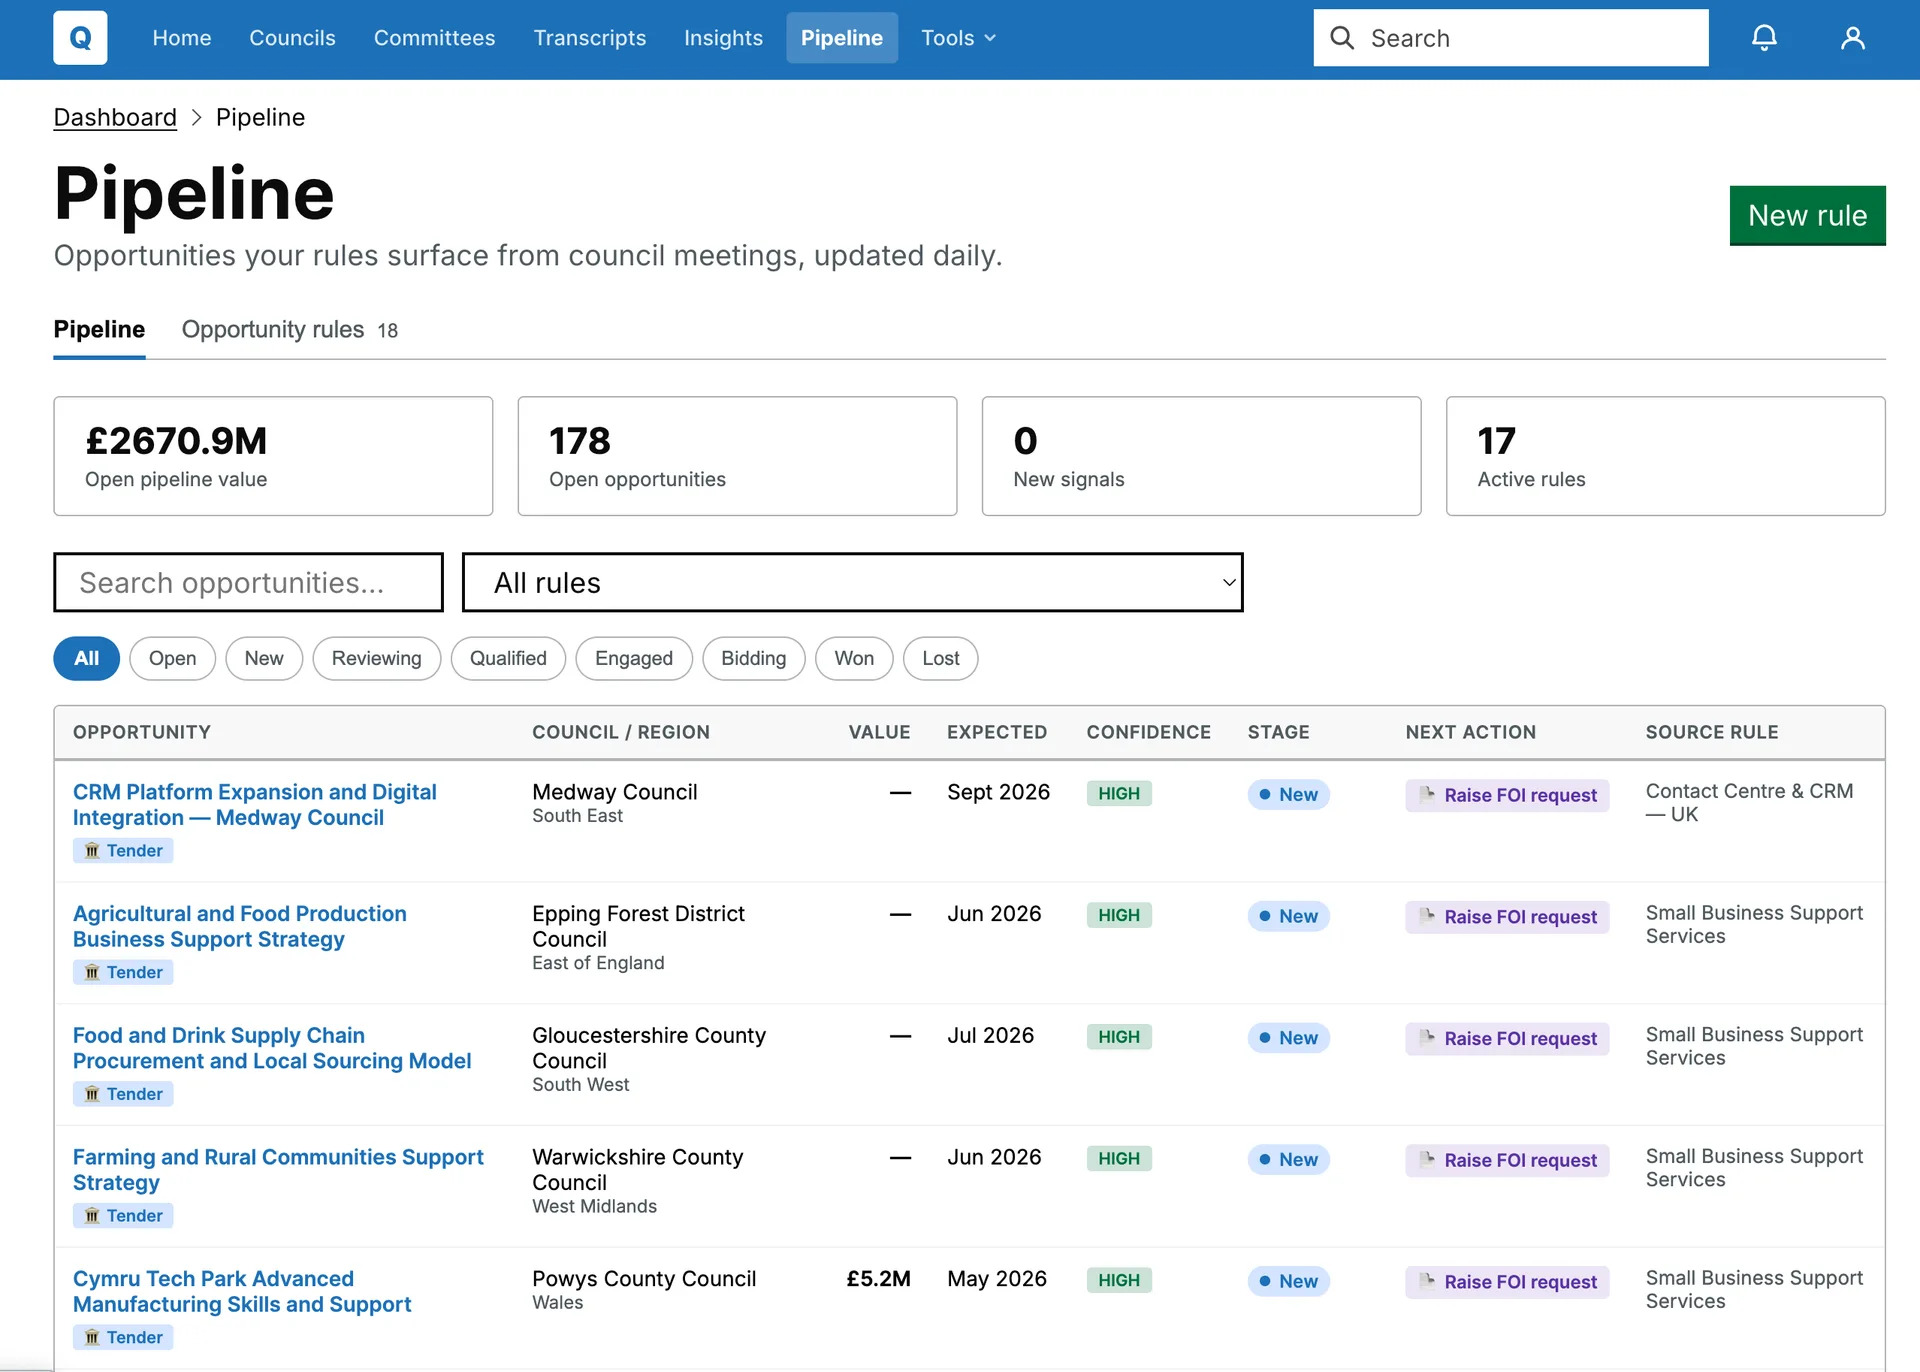Toggle the Qualified stage filter
Screen dimensions: 1920x1372
(x=508, y=659)
